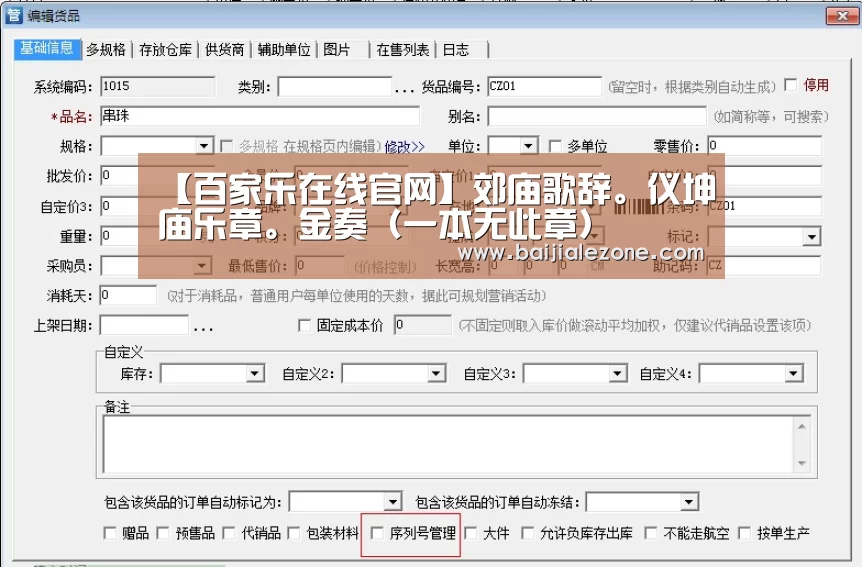Close the 编辑货品 dialog
862x567 pixels.
click(x=841, y=16)
